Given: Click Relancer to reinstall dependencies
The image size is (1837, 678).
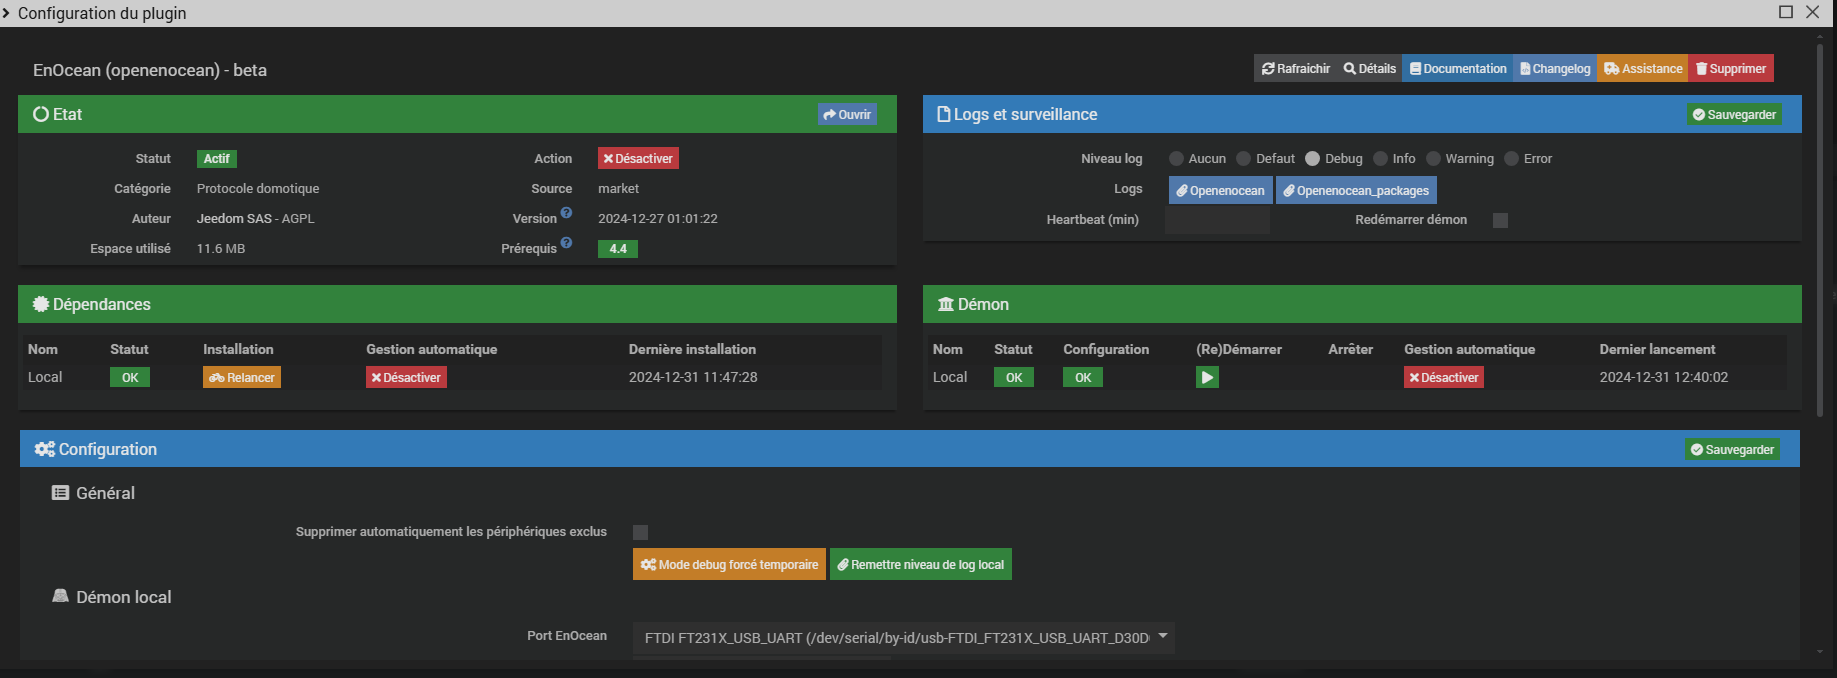Looking at the screenshot, I should (242, 377).
